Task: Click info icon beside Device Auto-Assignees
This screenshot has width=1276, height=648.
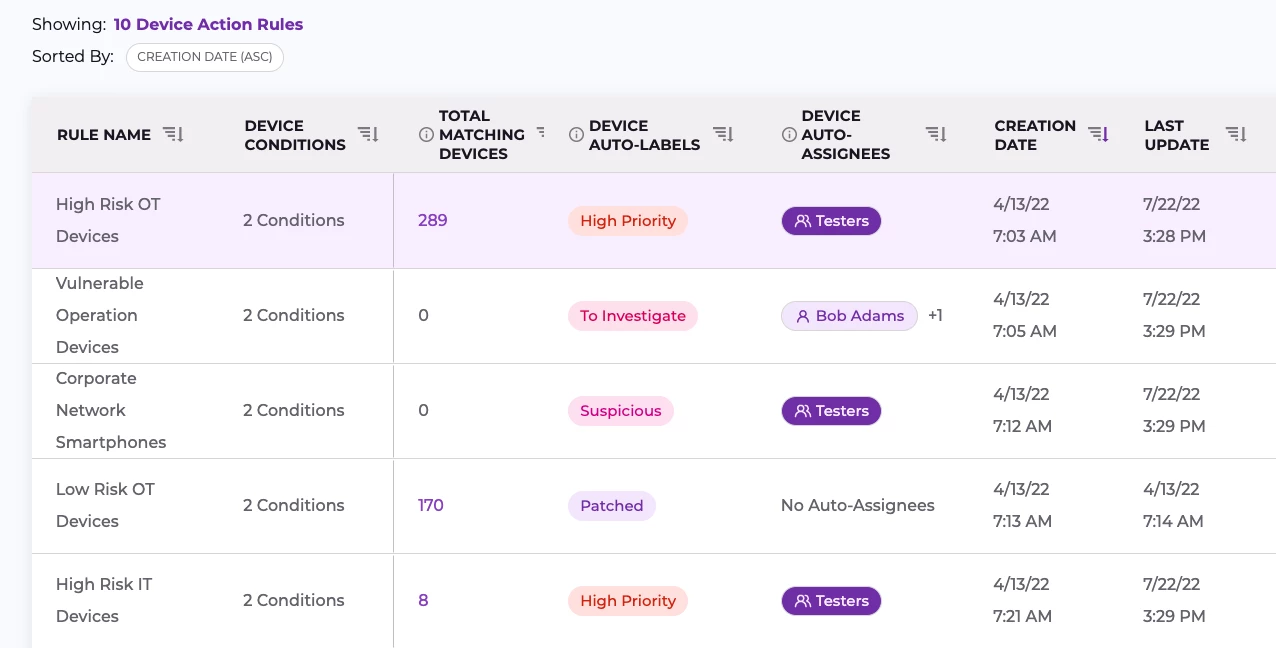Action: pos(789,134)
